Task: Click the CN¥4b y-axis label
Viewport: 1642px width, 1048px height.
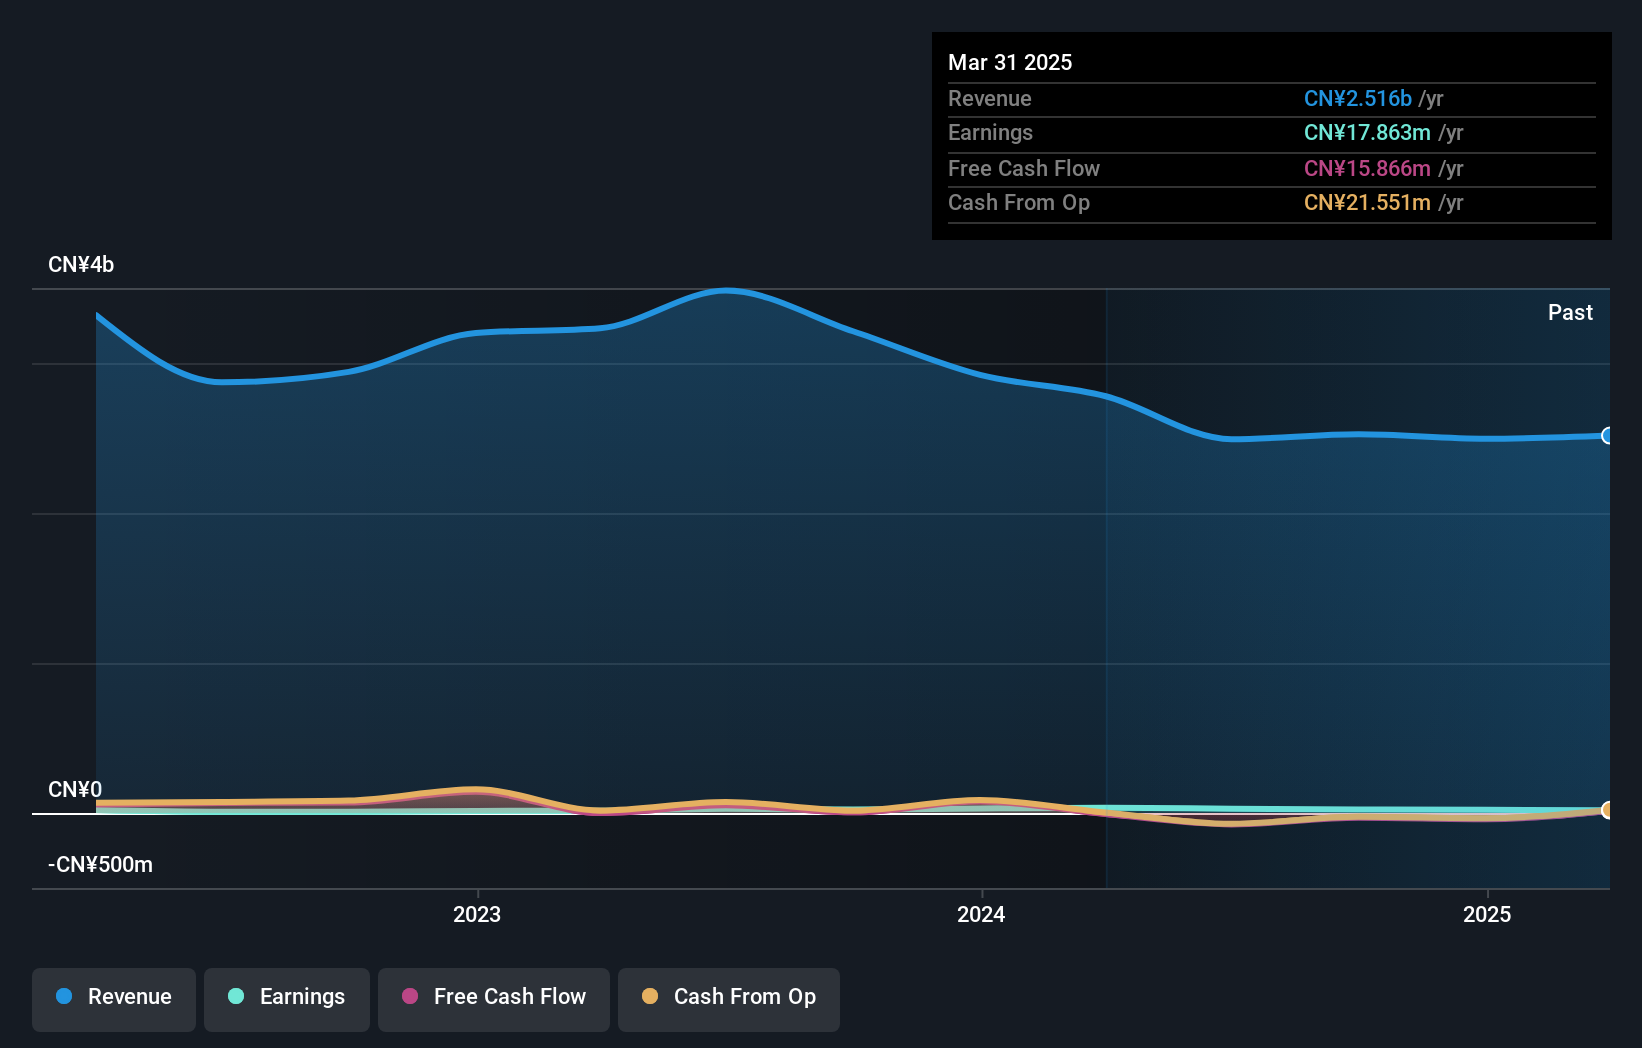Action: pos(81,265)
